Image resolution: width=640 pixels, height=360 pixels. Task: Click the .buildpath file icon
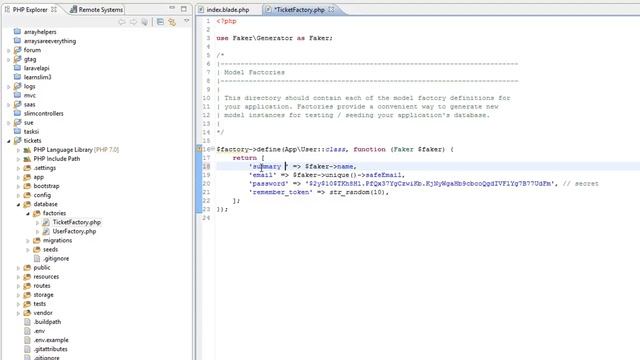[27, 322]
